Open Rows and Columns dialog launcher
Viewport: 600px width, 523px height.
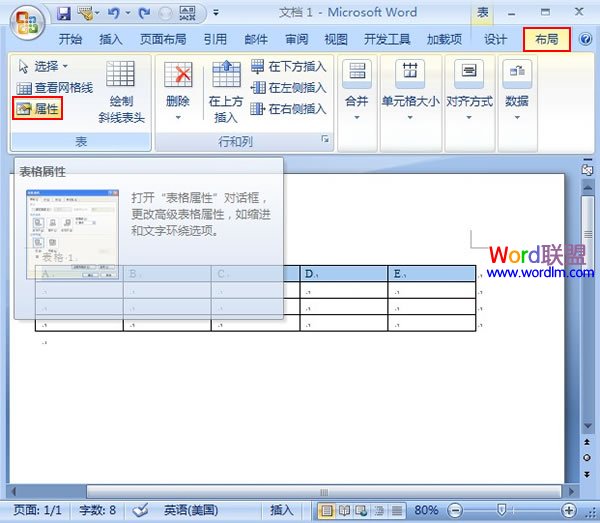[325, 139]
